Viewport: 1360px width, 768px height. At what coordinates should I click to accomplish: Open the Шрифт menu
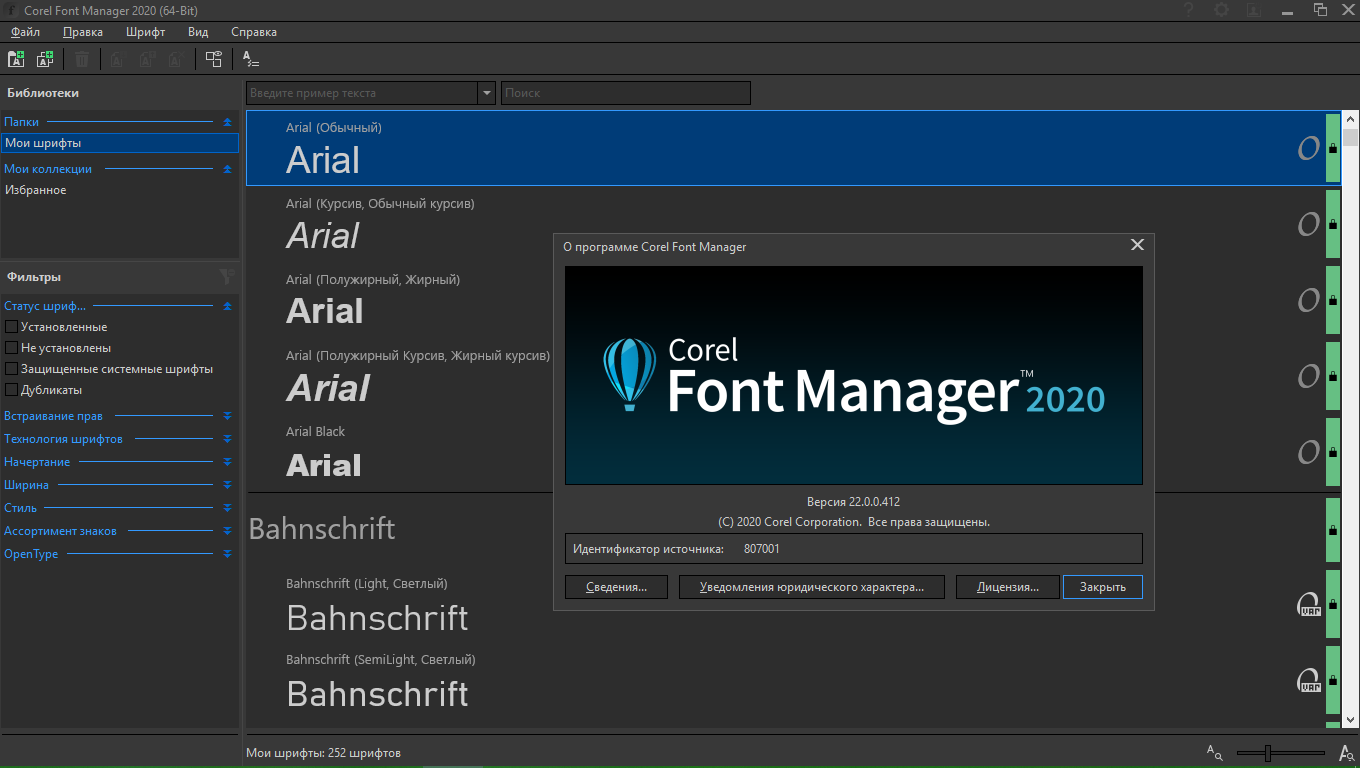point(145,32)
